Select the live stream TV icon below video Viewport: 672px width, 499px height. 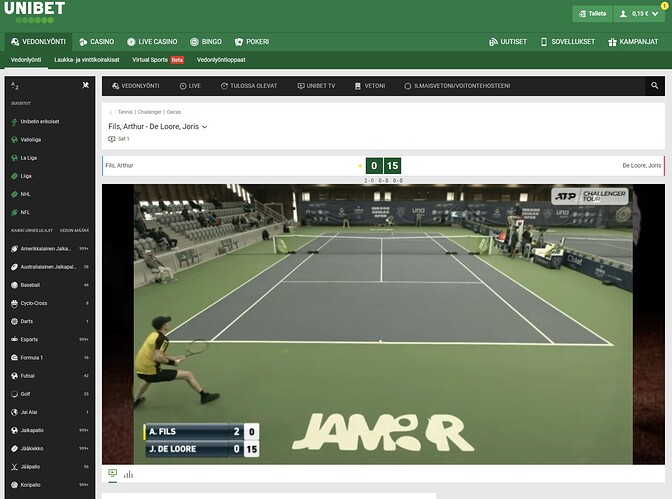pos(112,474)
